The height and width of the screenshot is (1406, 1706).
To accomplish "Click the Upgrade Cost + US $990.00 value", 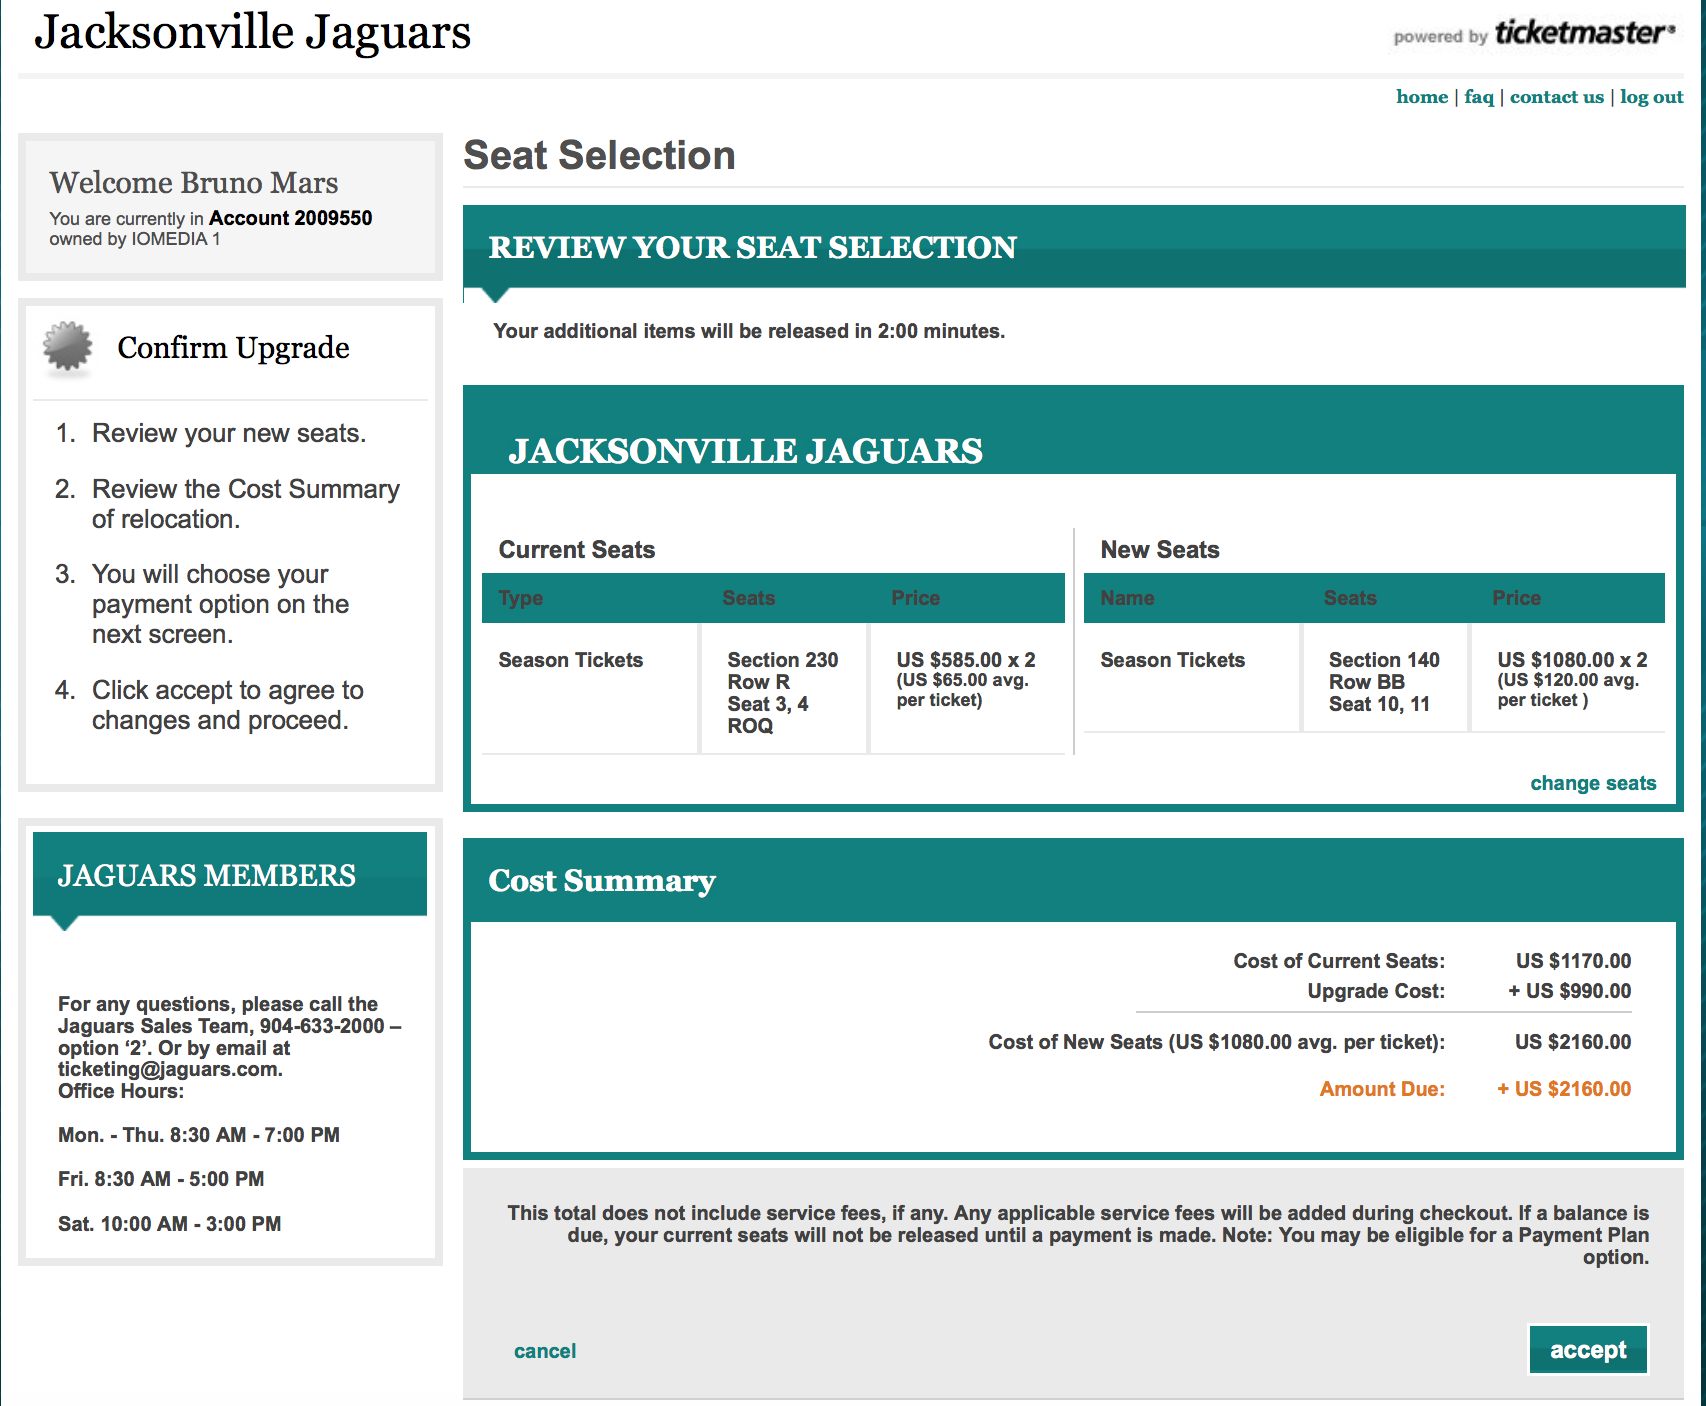I will click(1569, 991).
